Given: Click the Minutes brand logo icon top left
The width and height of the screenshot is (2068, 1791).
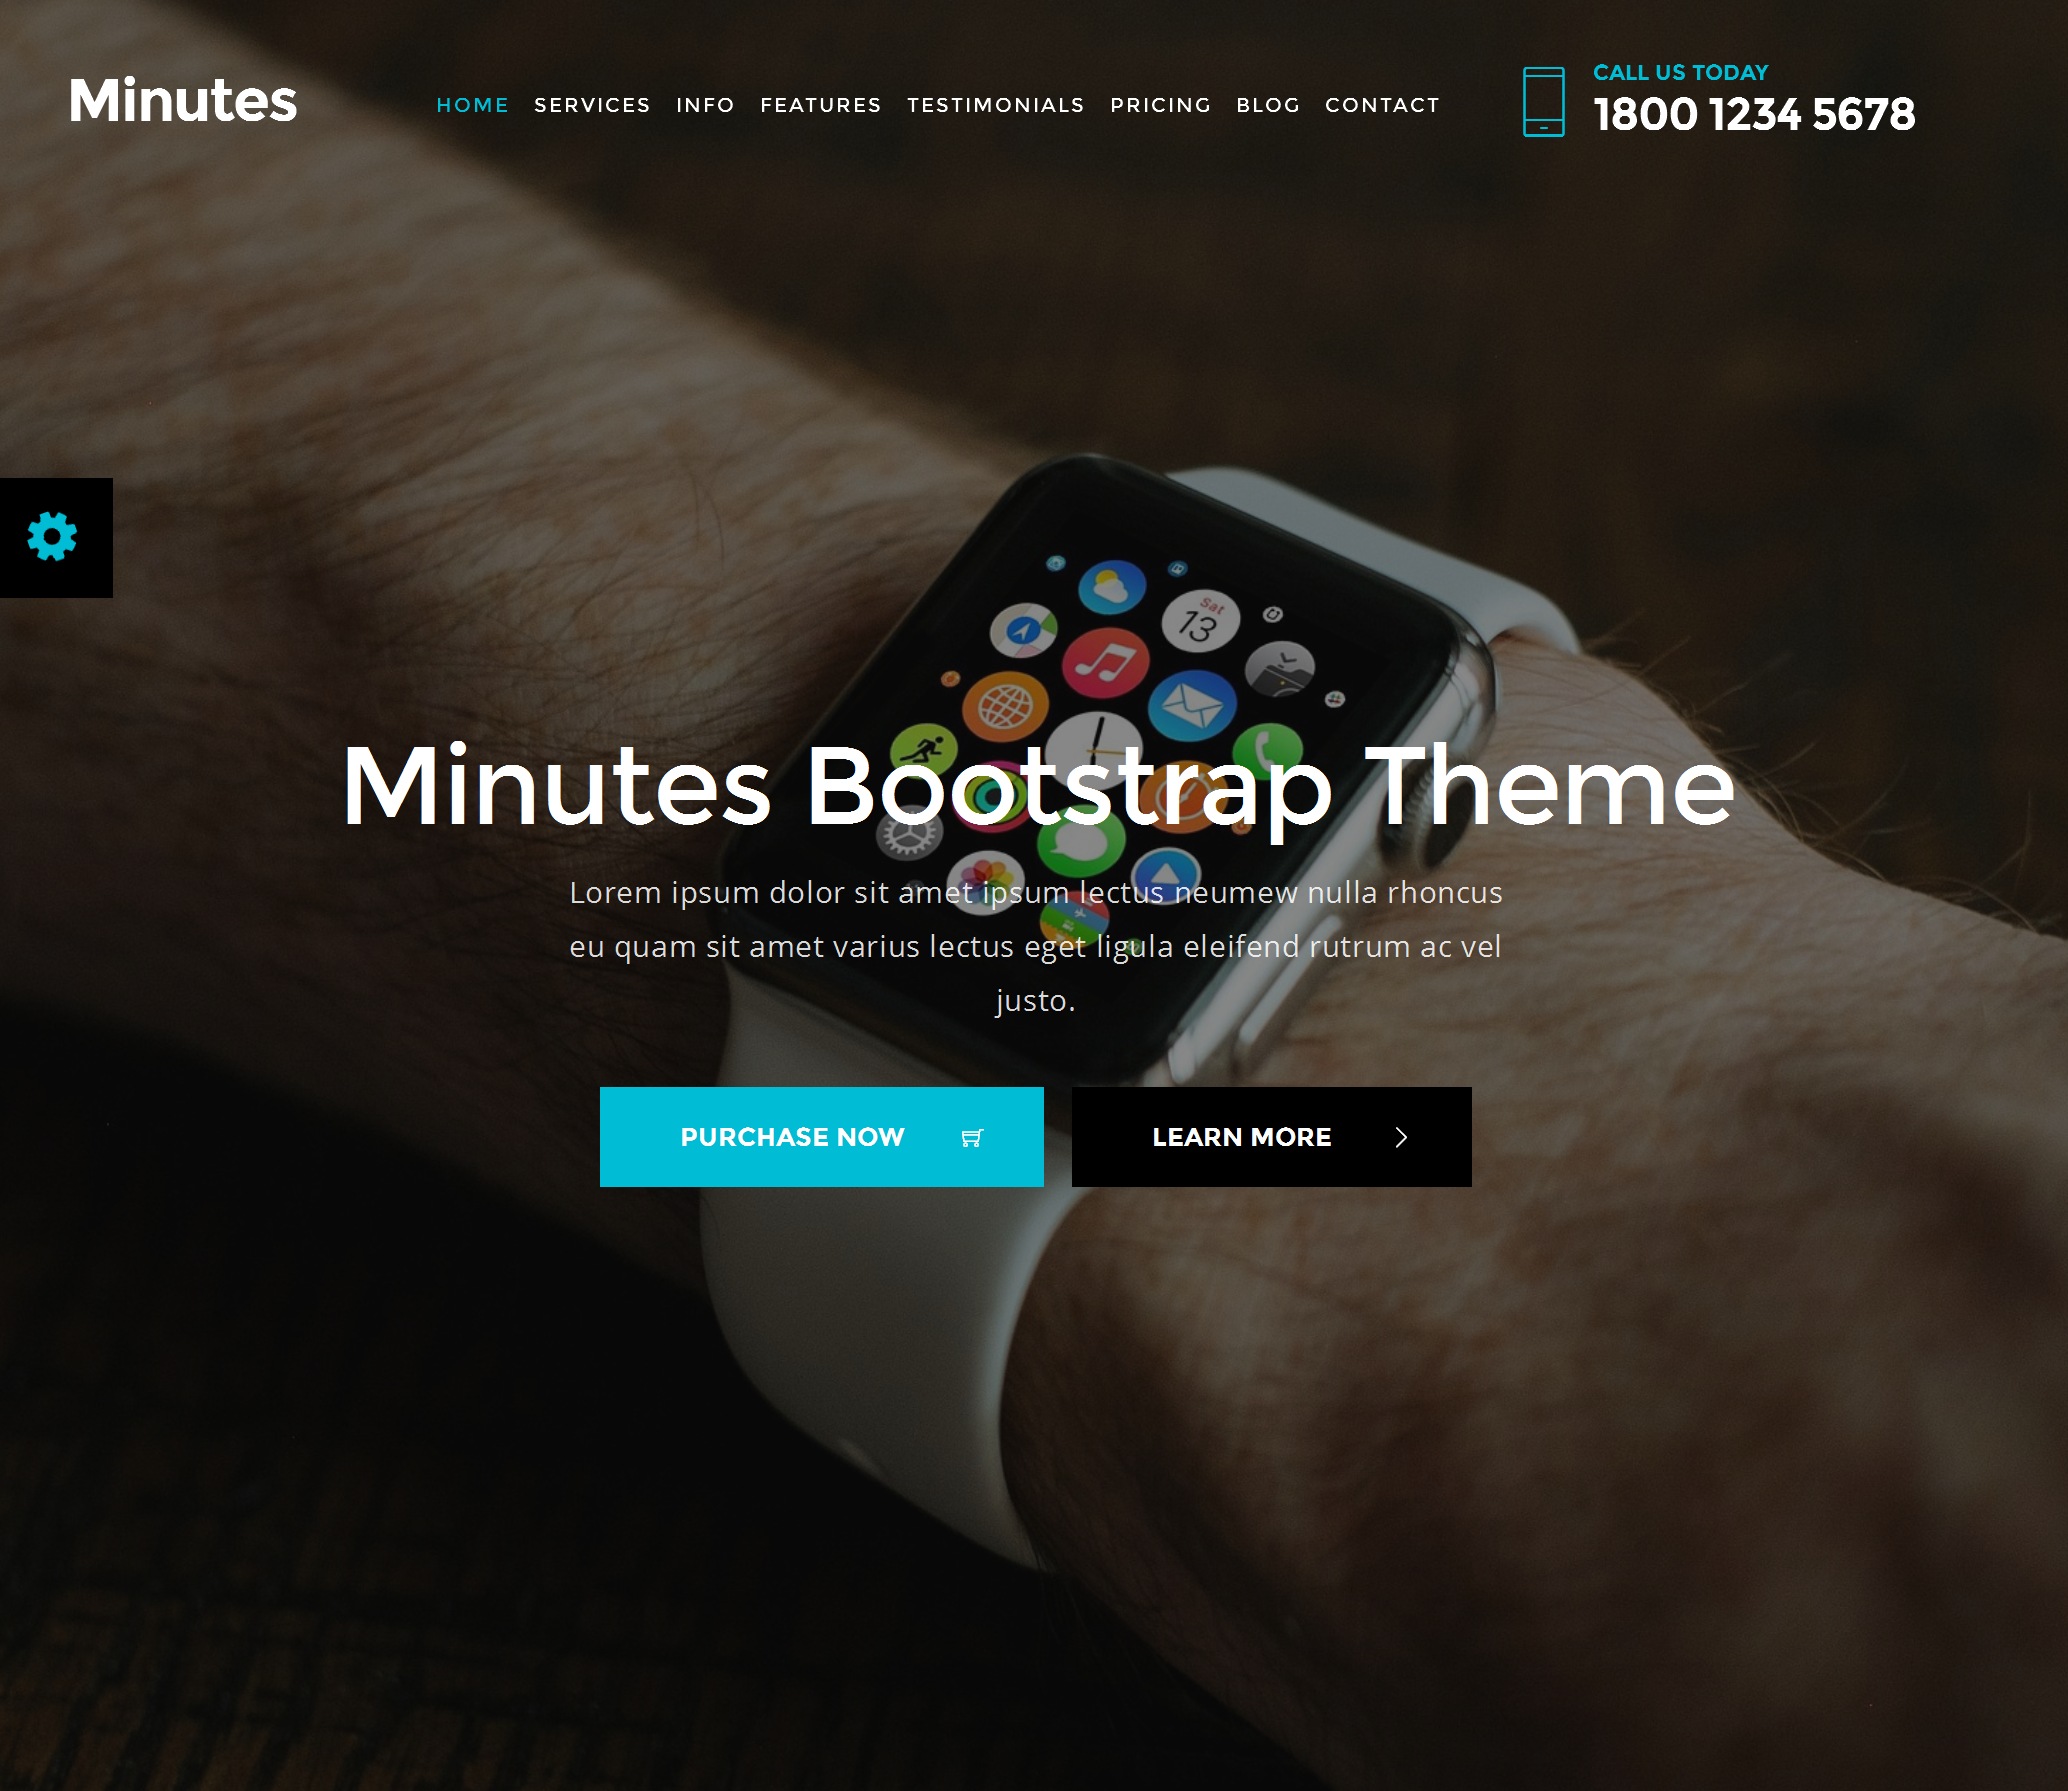Looking at the screenshot, I should (x=183, y=99).
